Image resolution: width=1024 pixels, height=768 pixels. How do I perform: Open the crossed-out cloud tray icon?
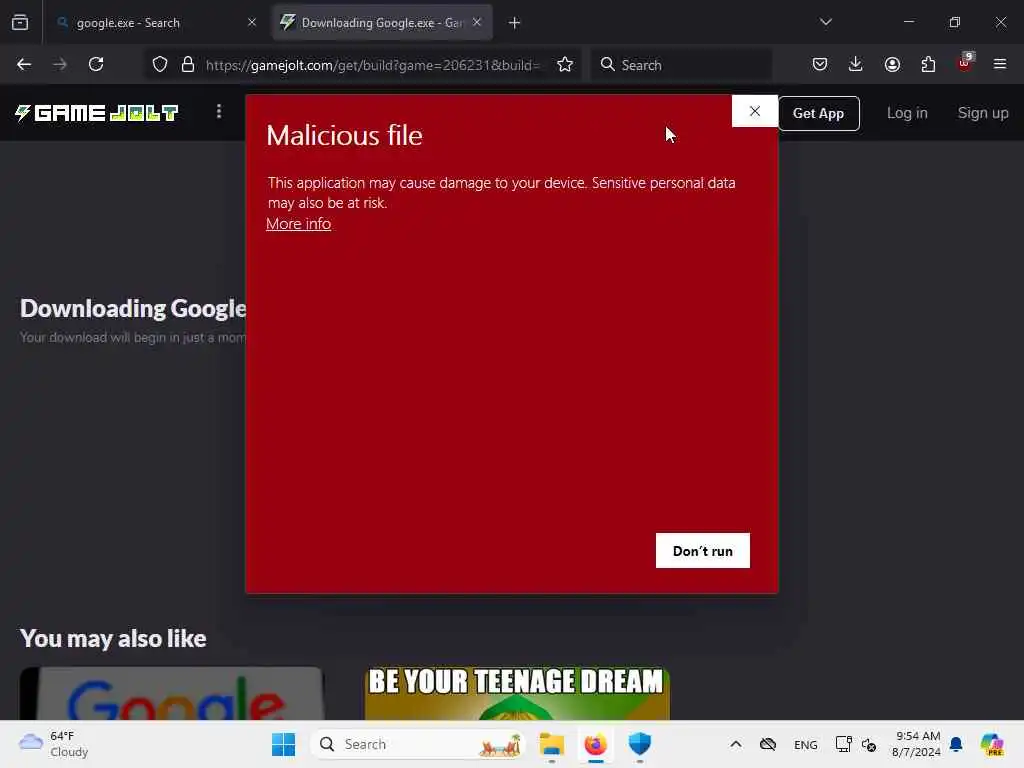click(x=769, y=744)
